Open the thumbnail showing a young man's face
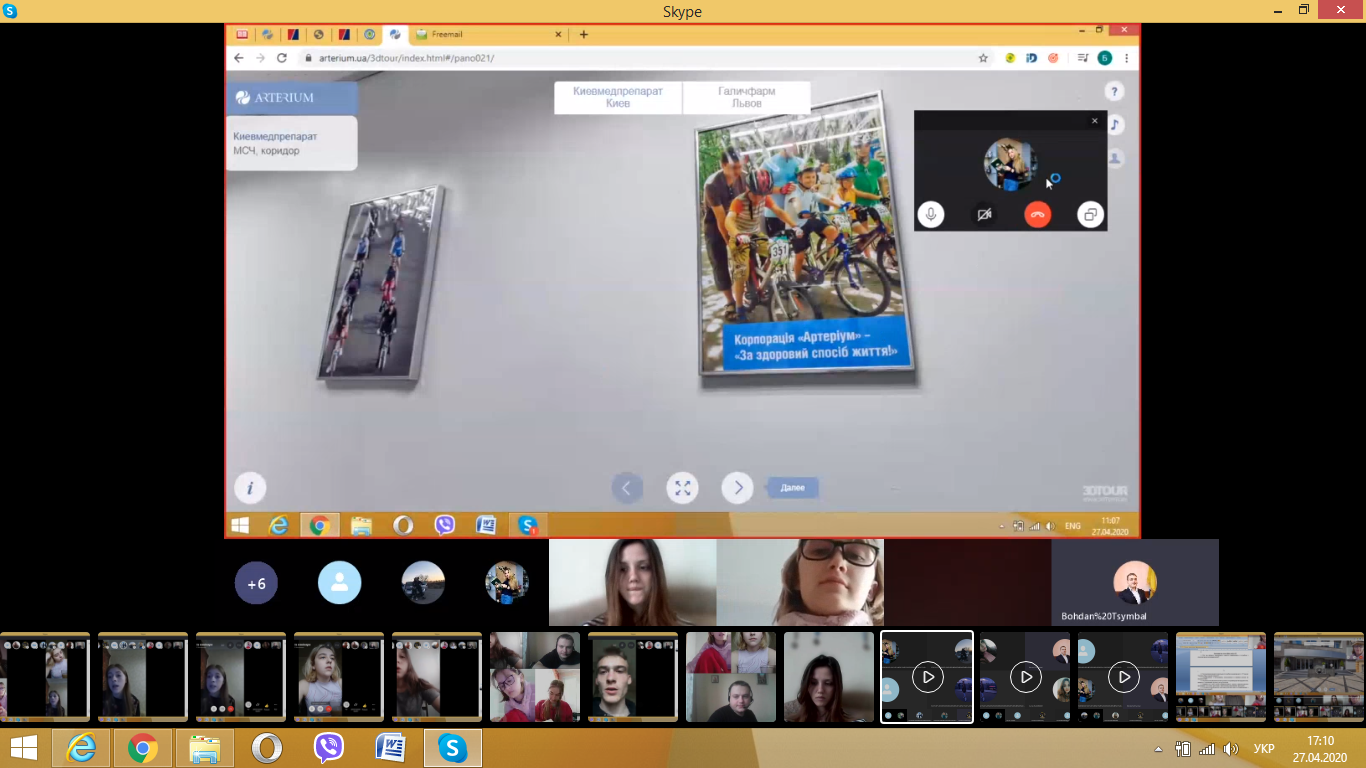 click(633, 677)
